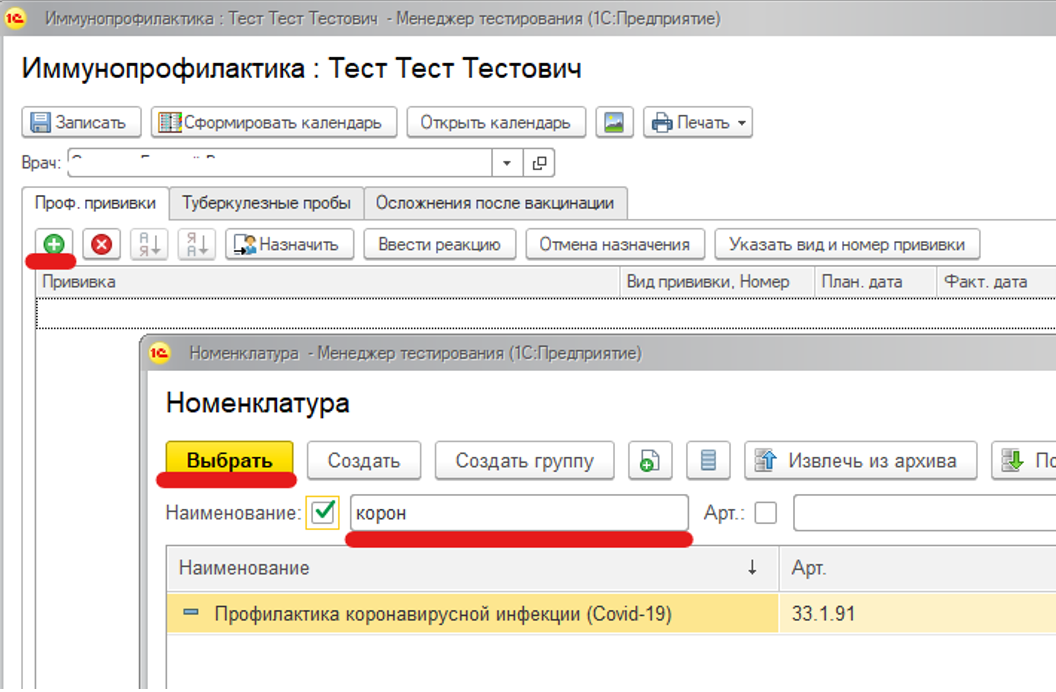Select the Профилактика коронавирусной инфекции row

(442, 614)
